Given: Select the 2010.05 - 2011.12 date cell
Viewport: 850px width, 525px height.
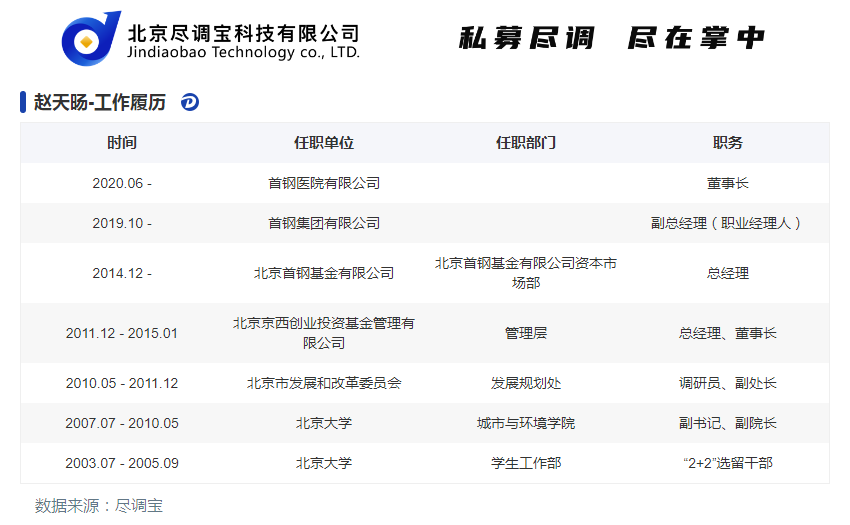Looking at the screenshot, I should coord(122,383).
